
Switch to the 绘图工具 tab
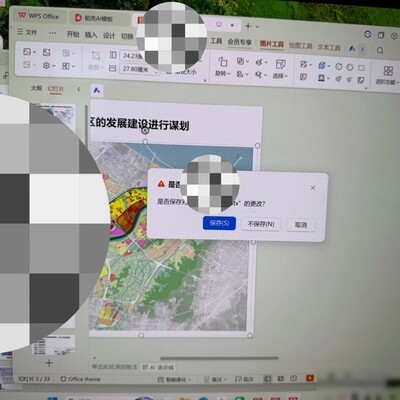tap(300, 45)
